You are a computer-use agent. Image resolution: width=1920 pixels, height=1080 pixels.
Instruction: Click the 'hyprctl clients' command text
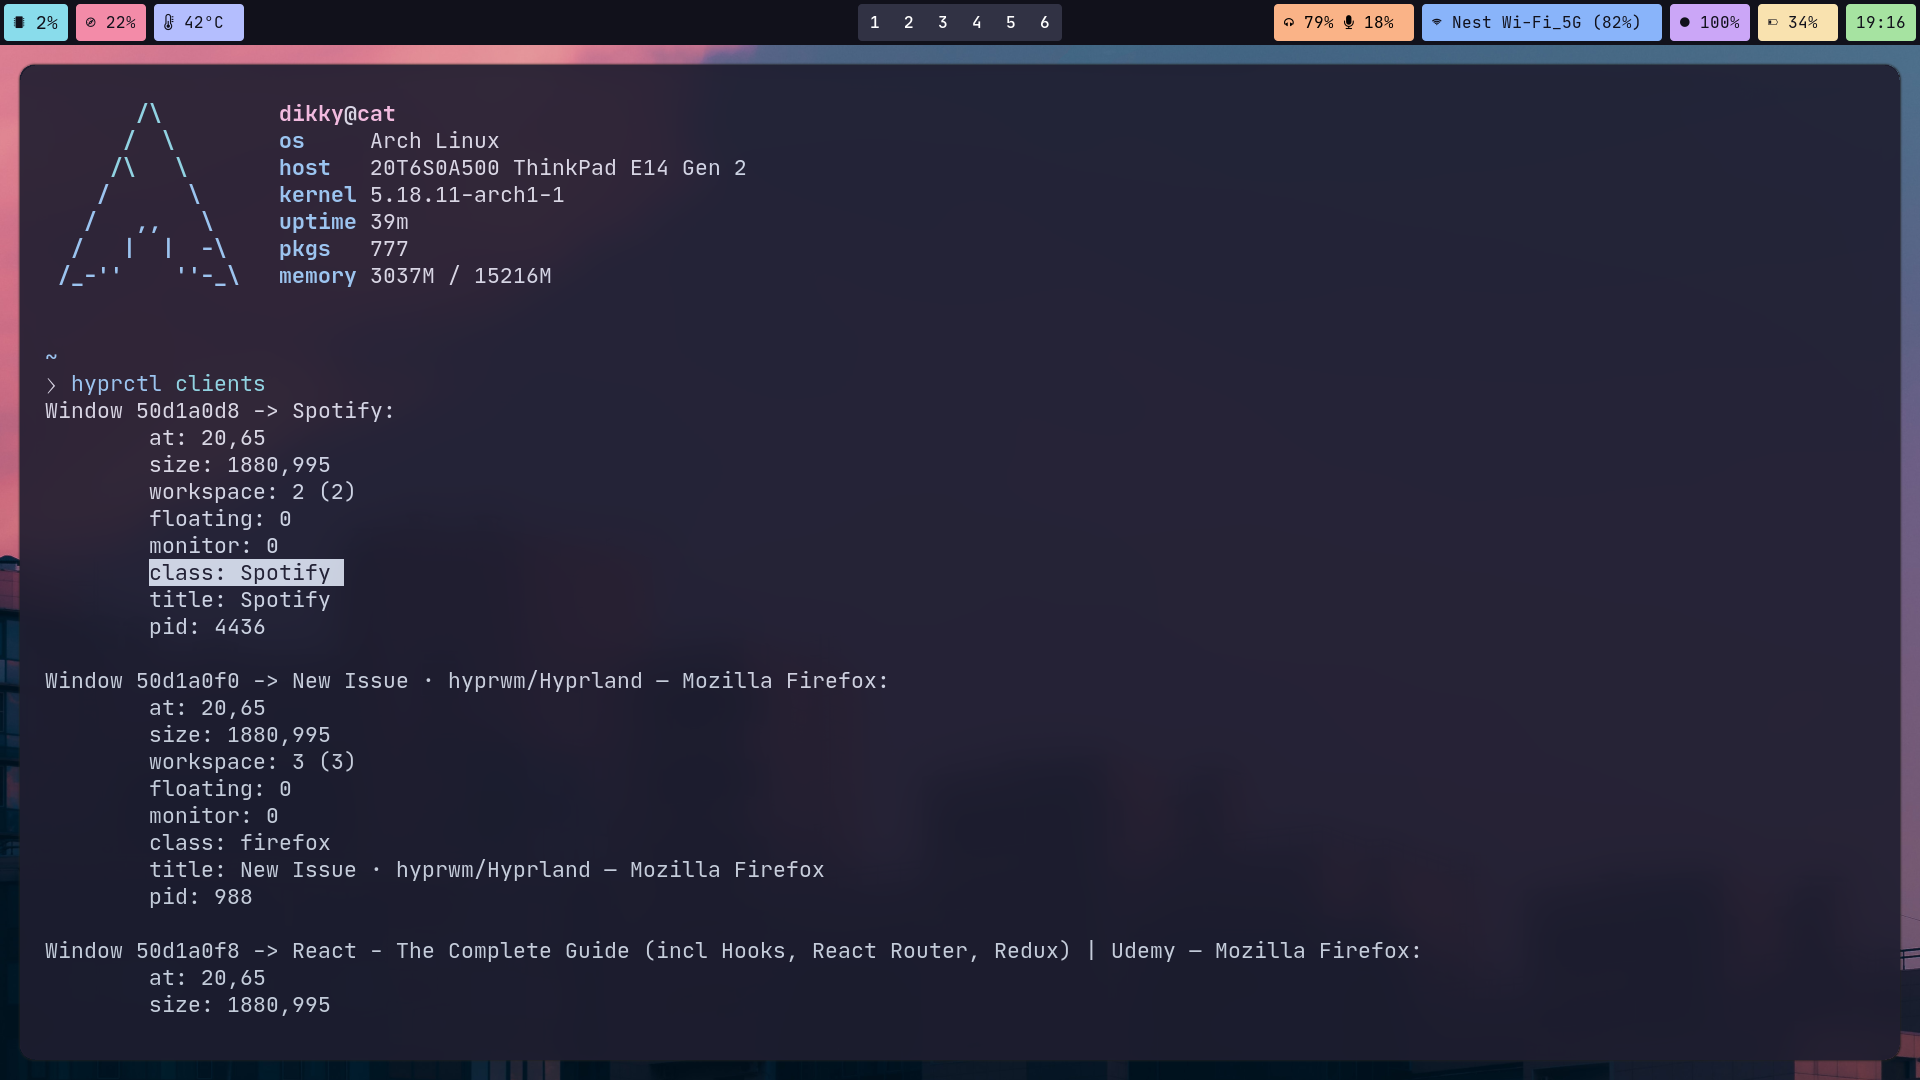[x=167, y=383]
